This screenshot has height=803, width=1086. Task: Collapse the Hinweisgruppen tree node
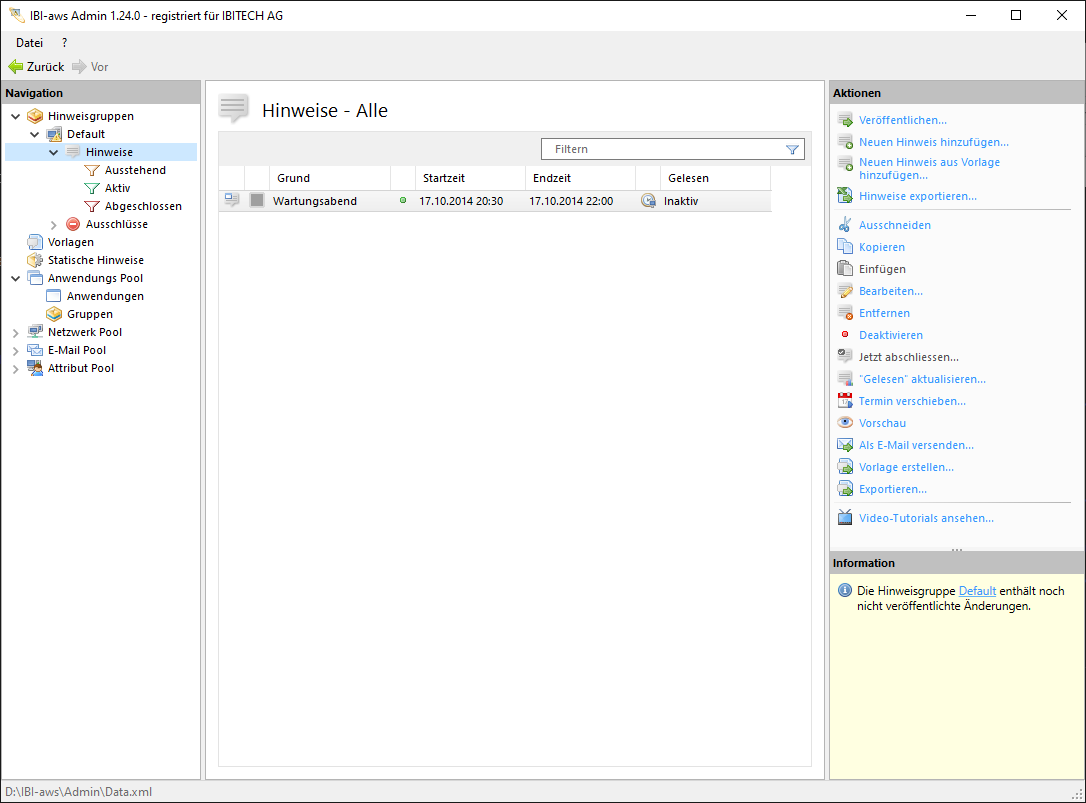click(x=16, y=116)
